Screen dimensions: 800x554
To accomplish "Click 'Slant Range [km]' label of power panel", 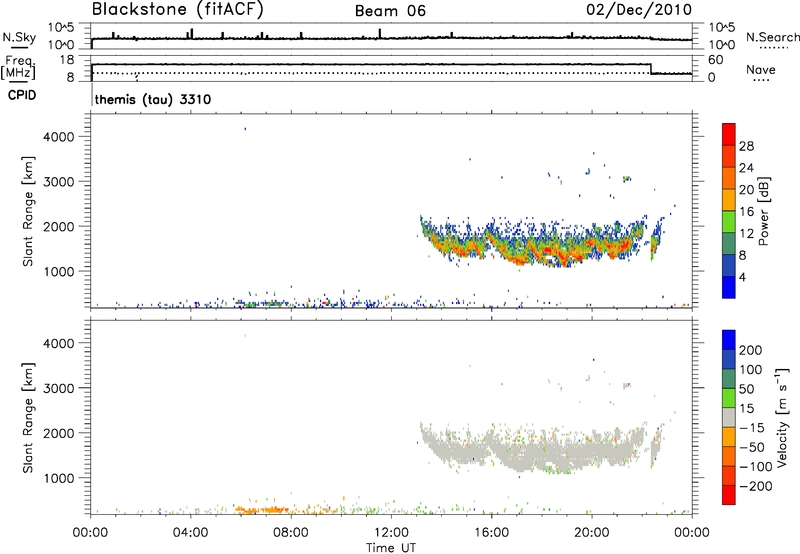I will coord(28,211).
